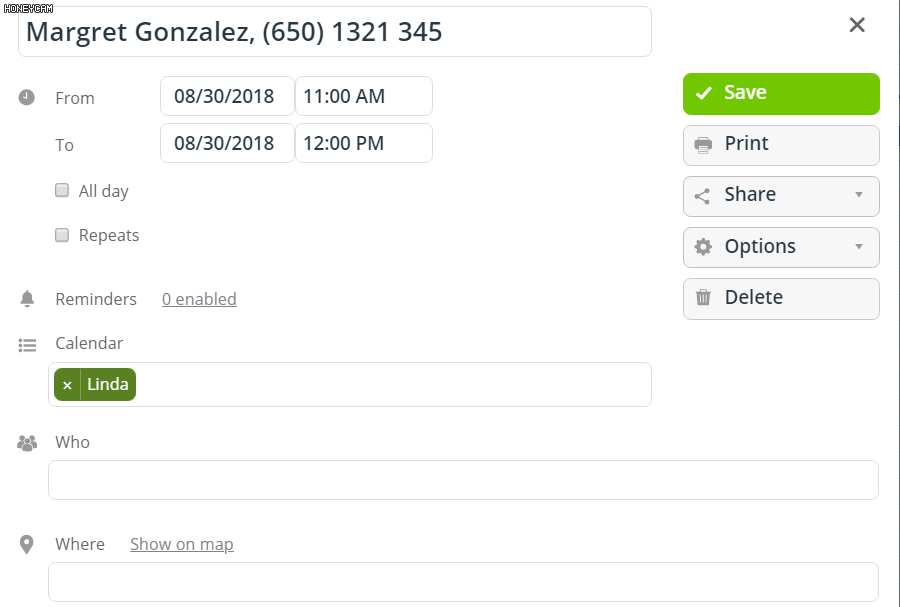This screenshot has width=900, height=607.
Task: Open the 0 enabled reminders link
Action: [199, 299]
